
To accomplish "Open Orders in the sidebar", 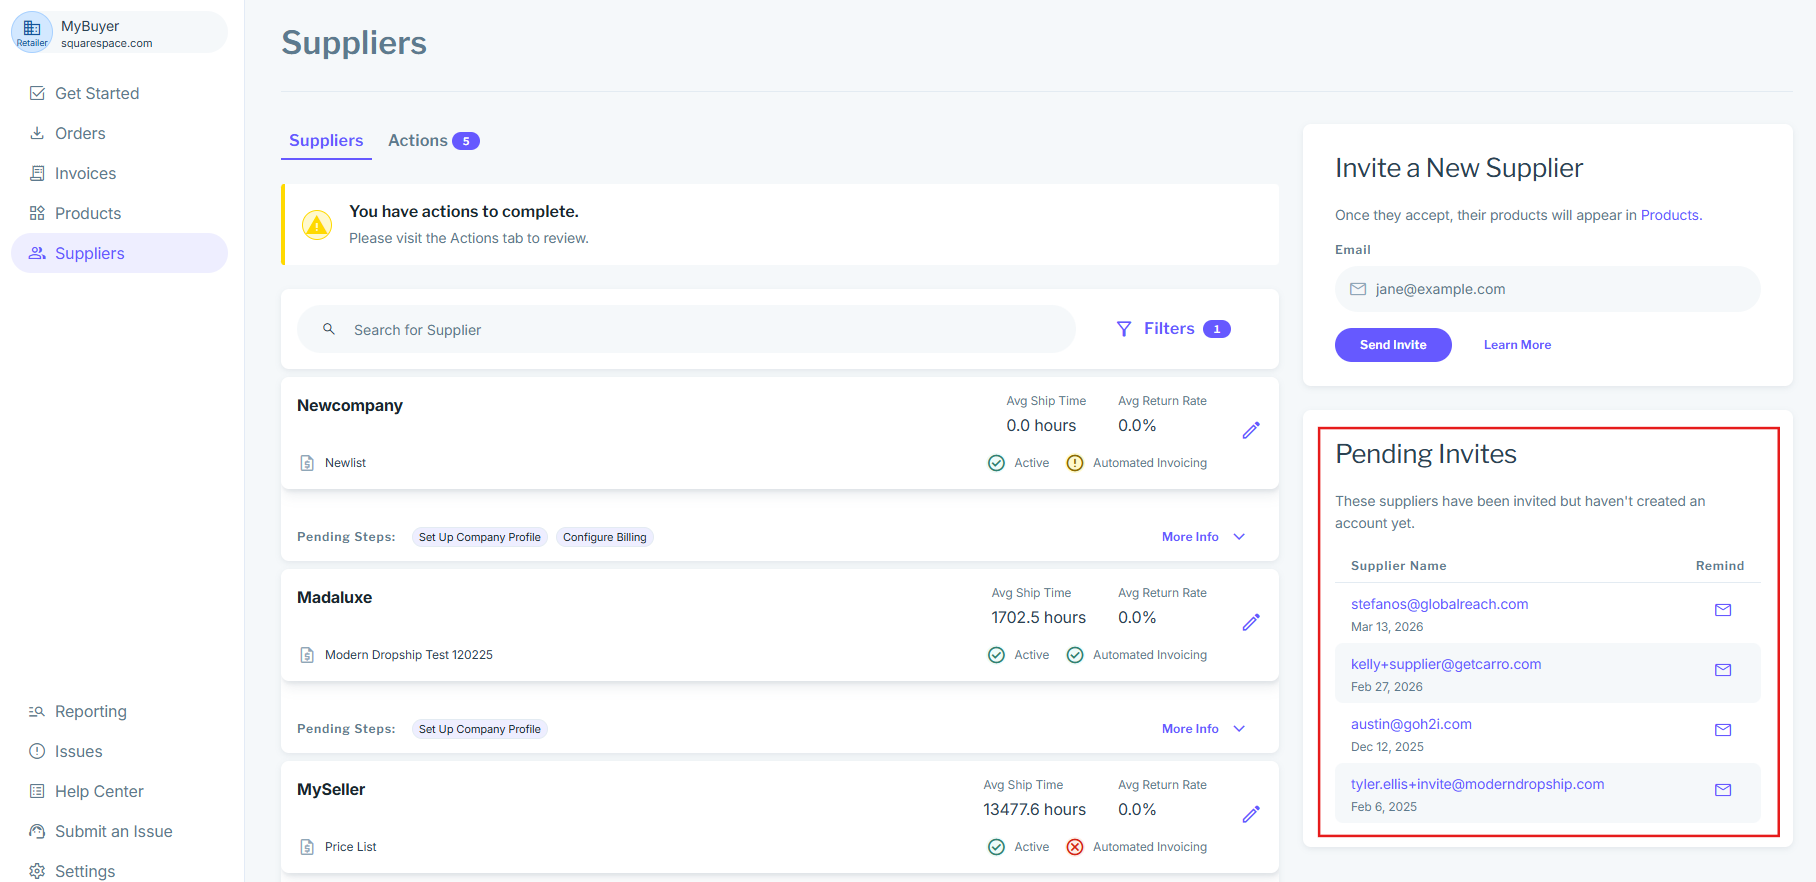I will coord(80,133).
